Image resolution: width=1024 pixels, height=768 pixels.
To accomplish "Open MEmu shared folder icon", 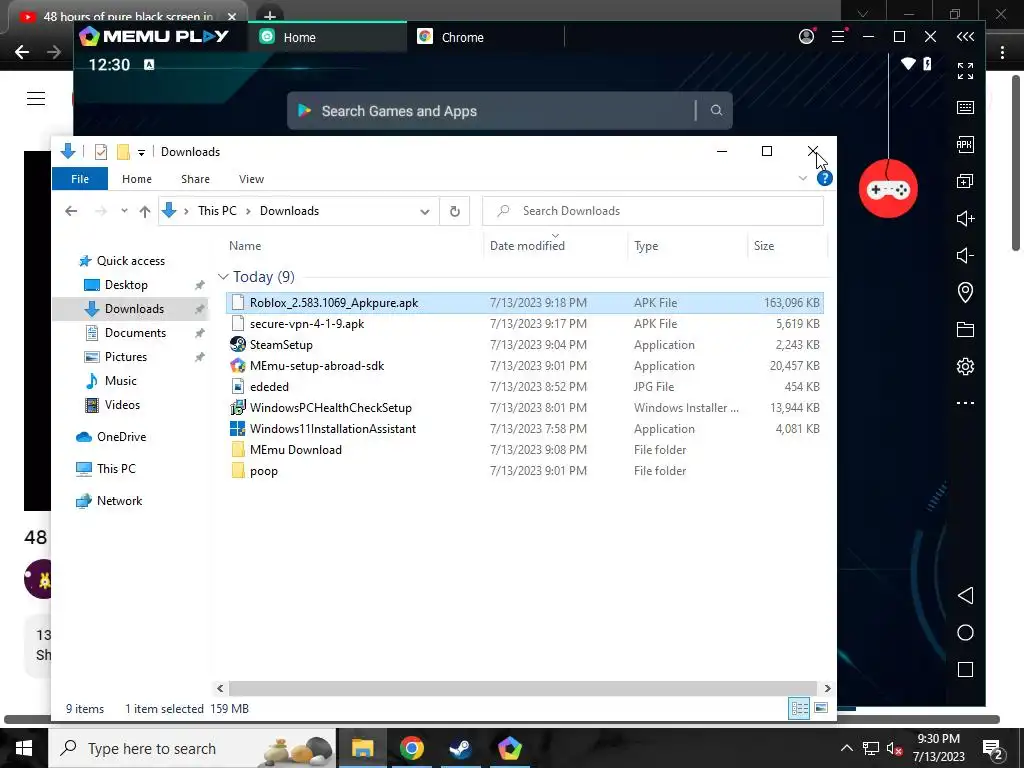I will click(x=965, y=329).
